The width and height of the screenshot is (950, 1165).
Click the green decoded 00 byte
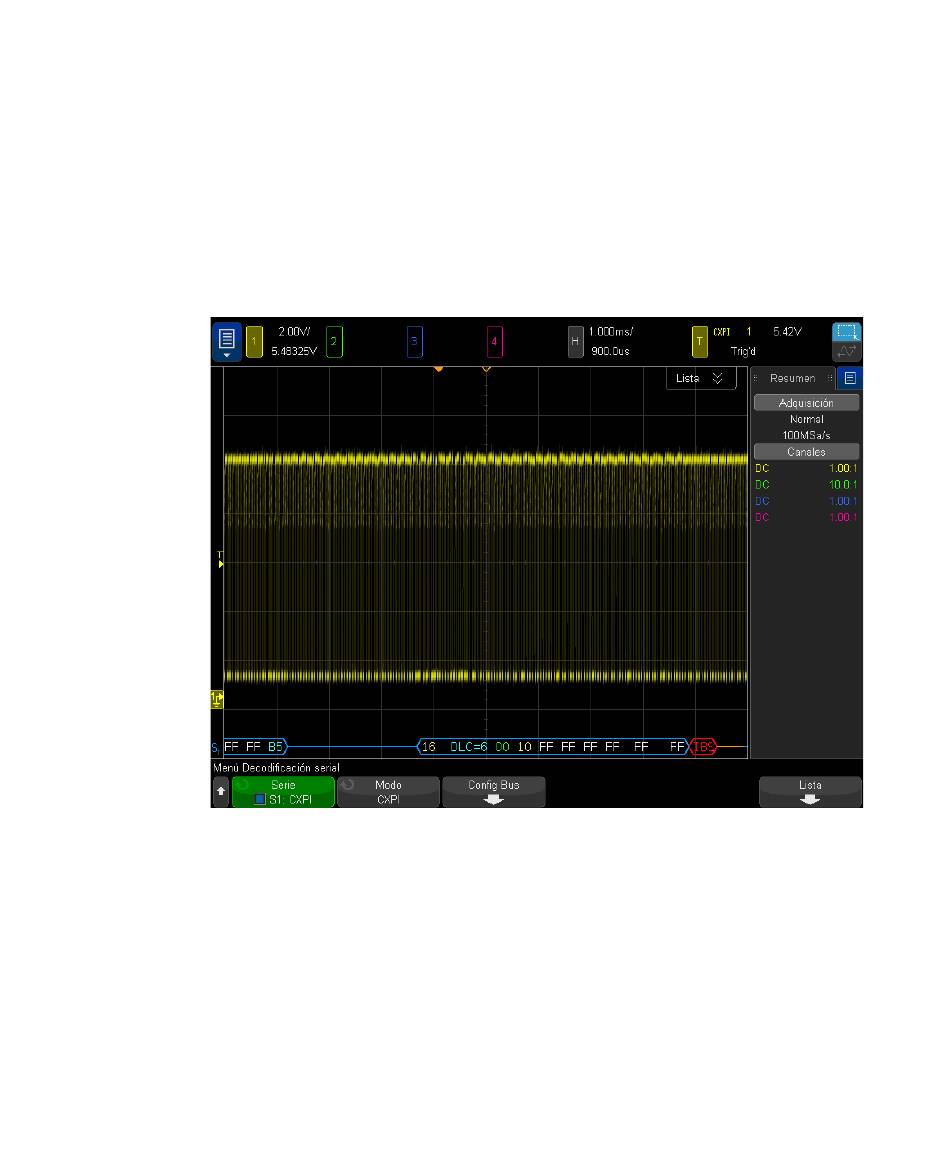[503, 747]
